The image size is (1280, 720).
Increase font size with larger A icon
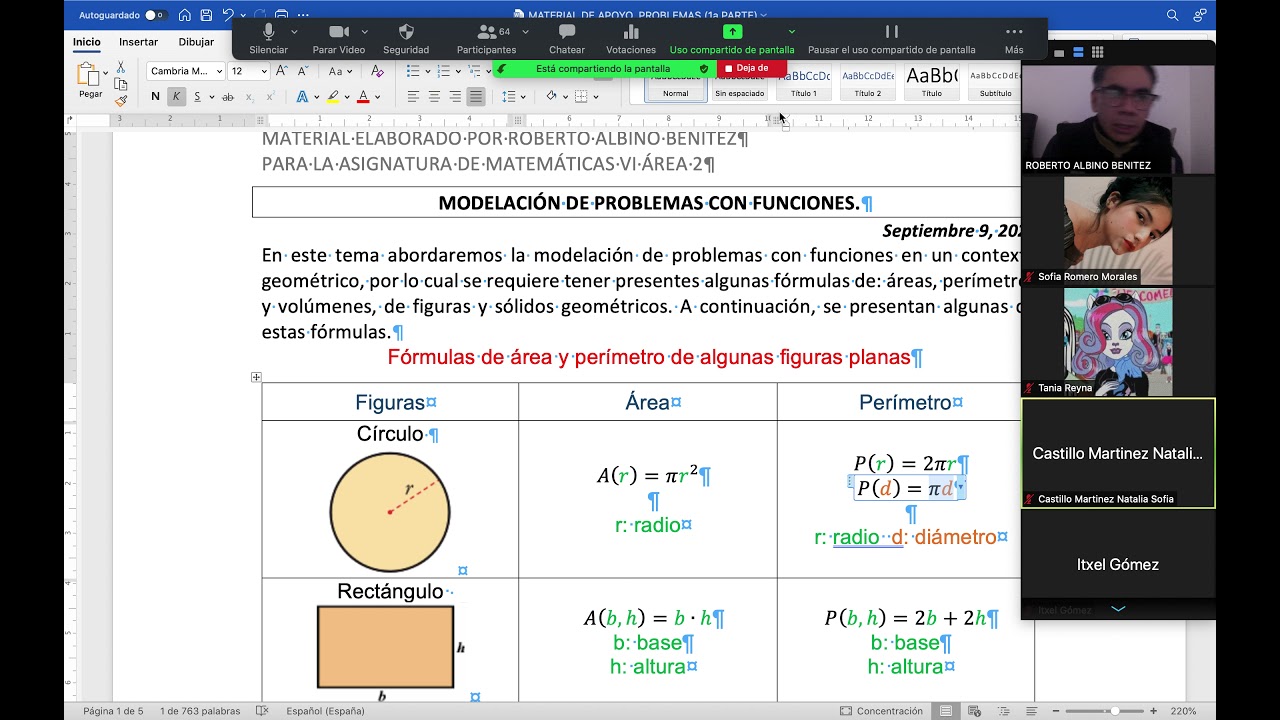click(281, 71)
